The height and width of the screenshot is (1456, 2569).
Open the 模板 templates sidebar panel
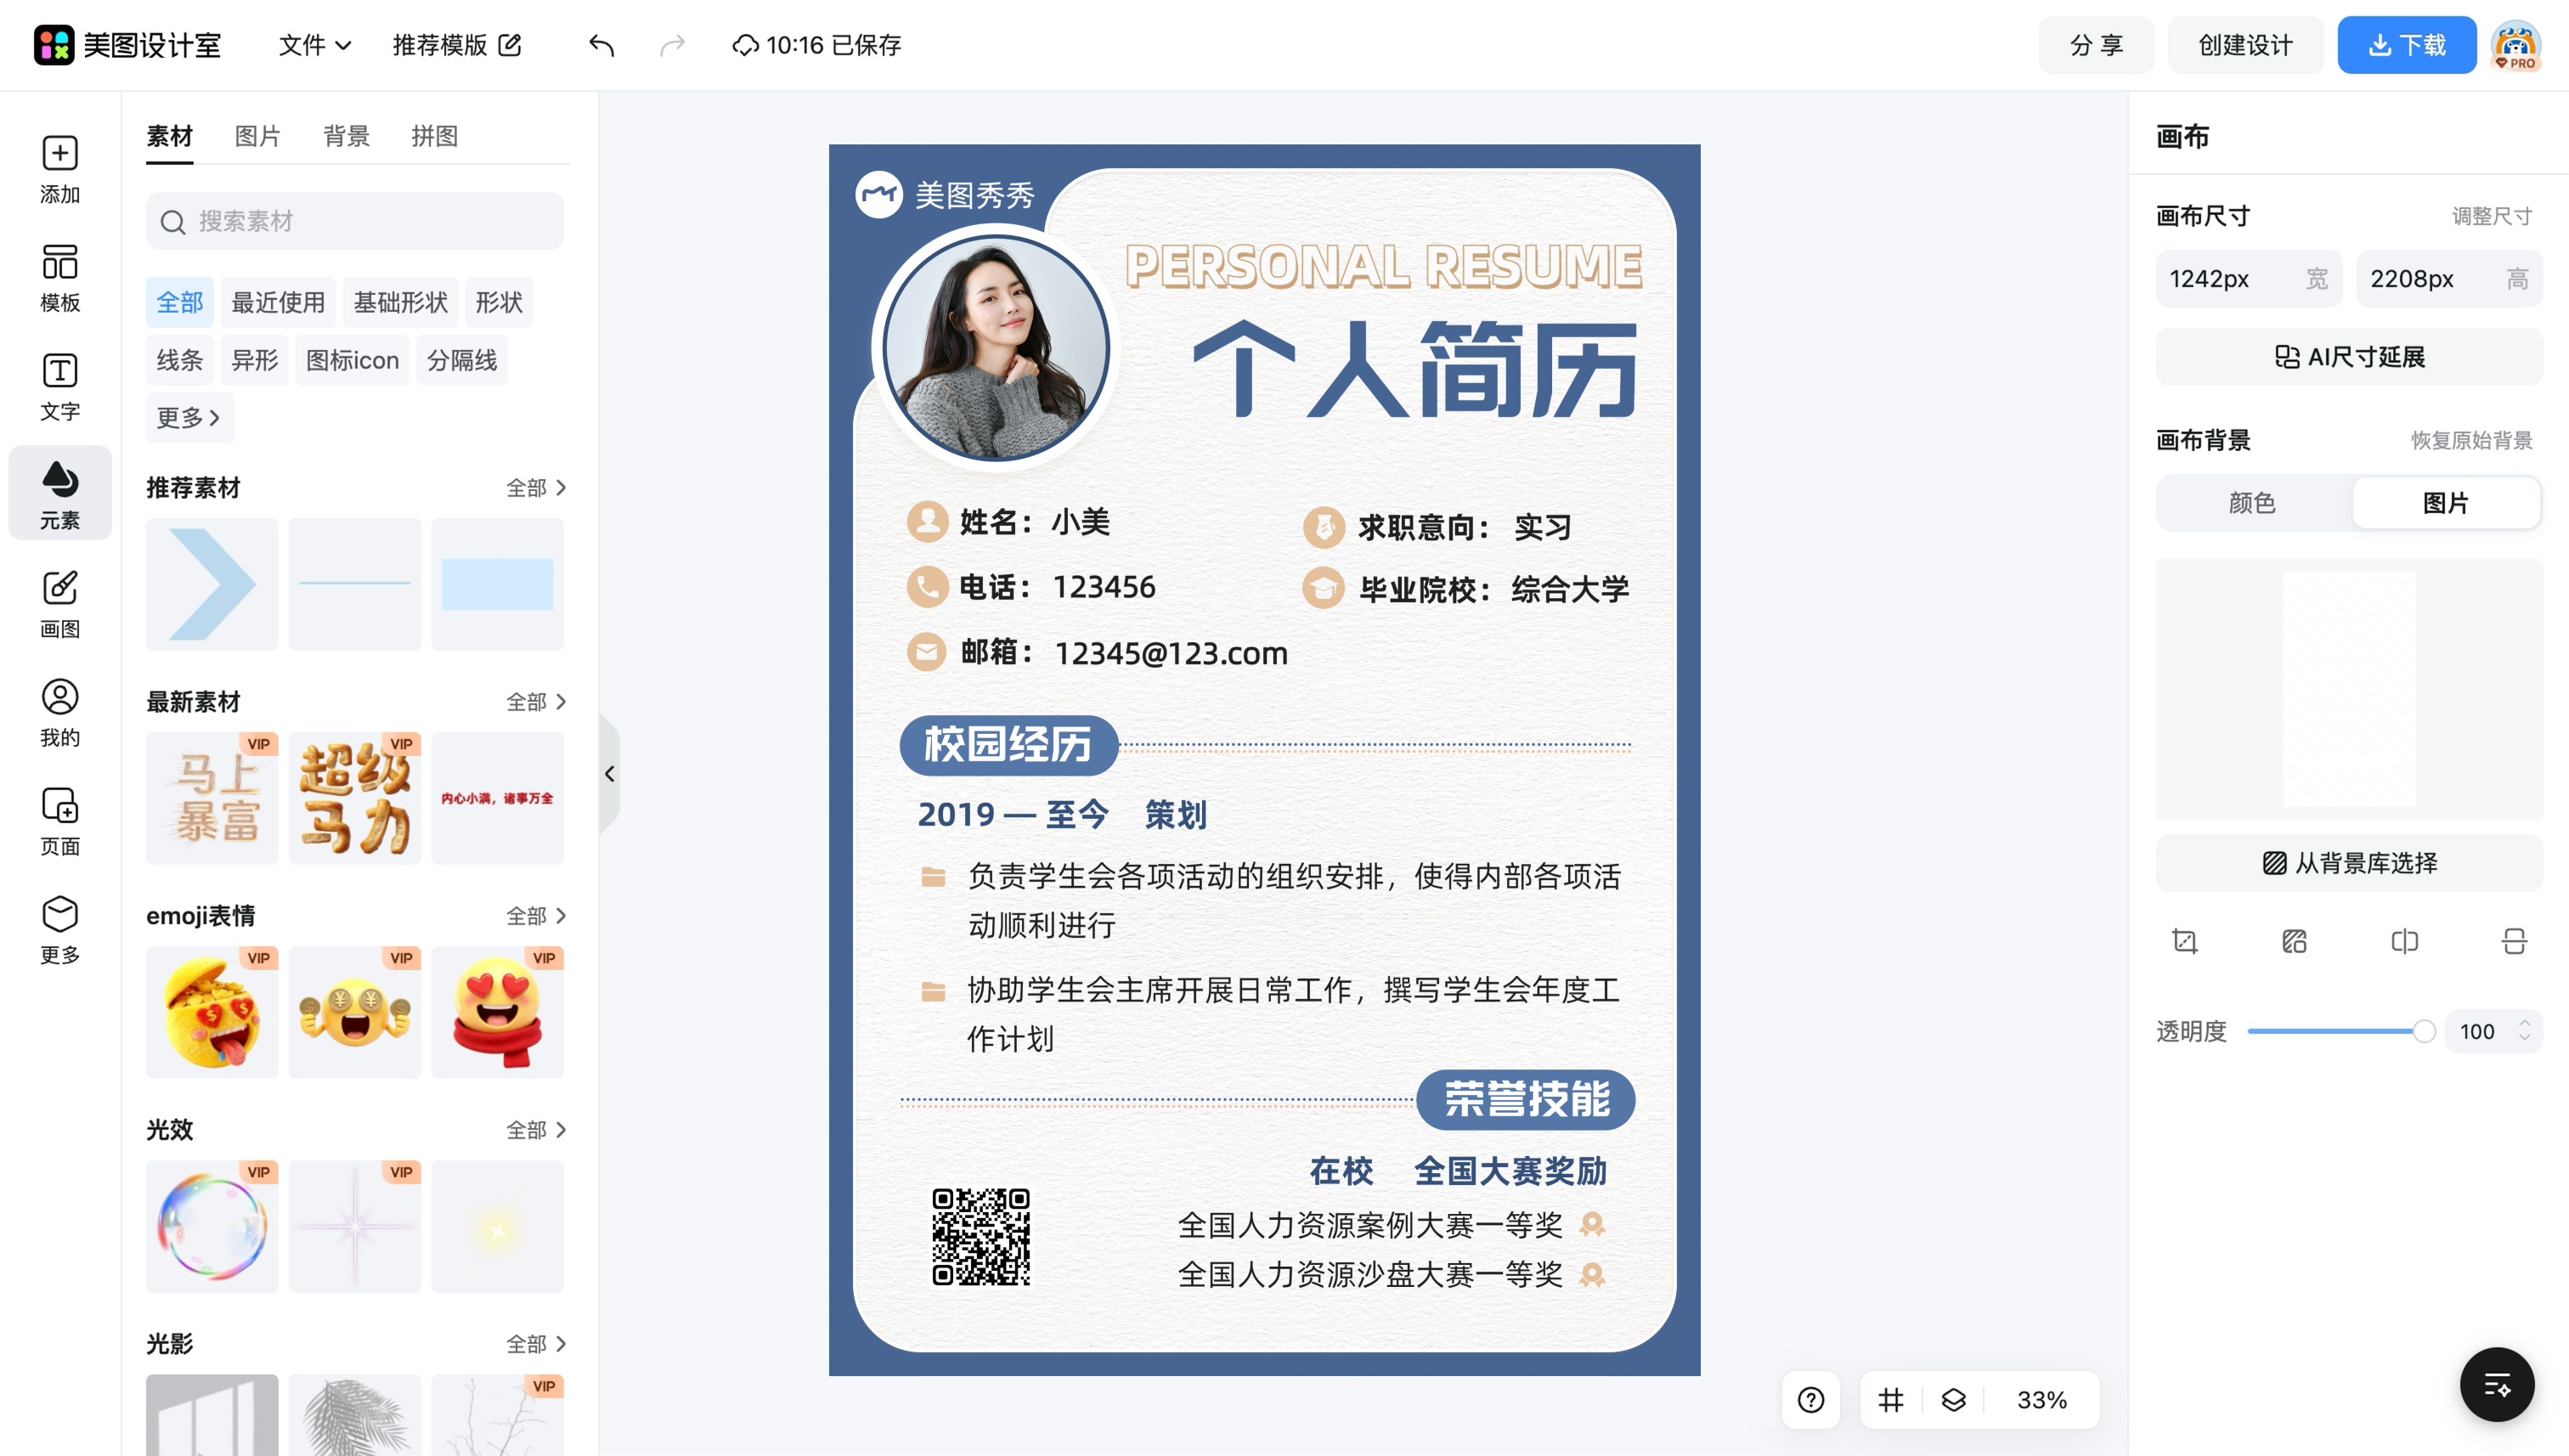point(60,278)
